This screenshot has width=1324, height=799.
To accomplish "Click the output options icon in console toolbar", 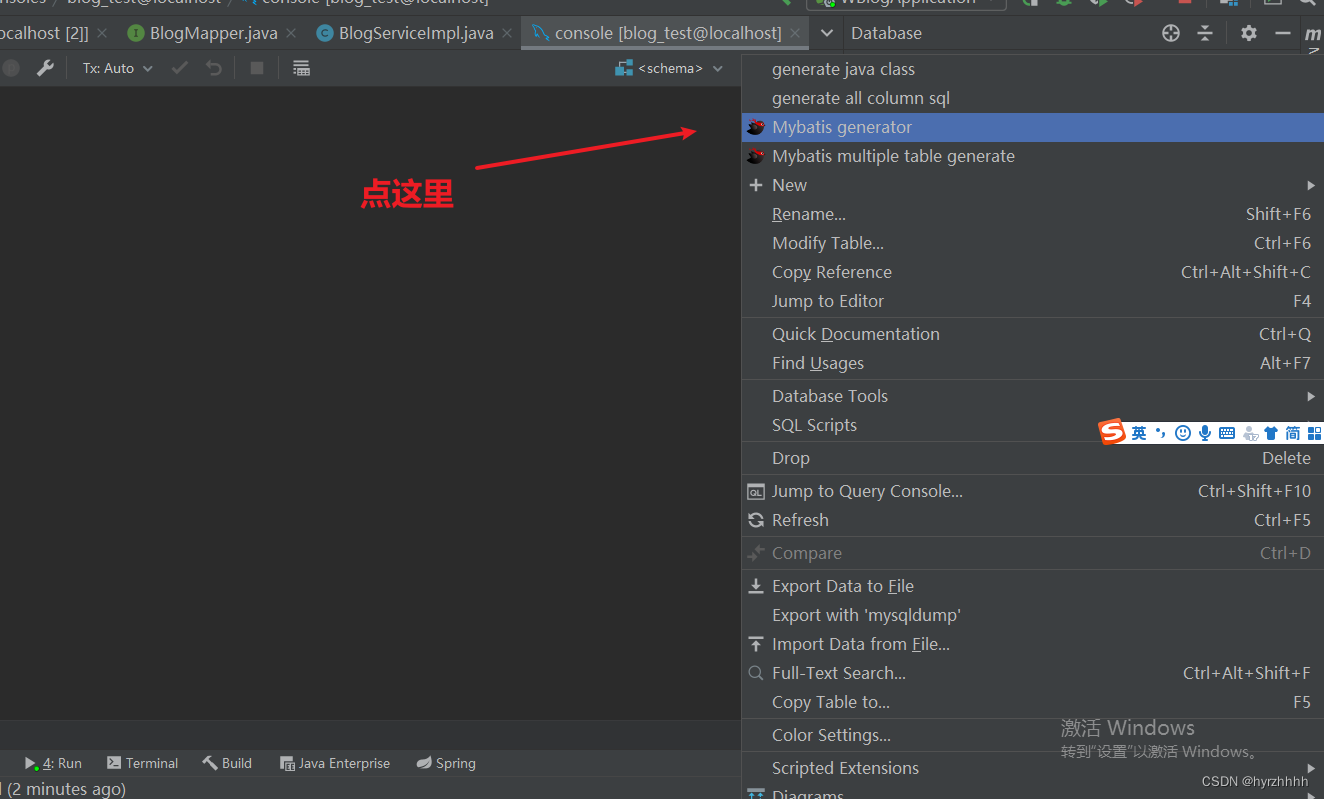I will coord(301,68).
